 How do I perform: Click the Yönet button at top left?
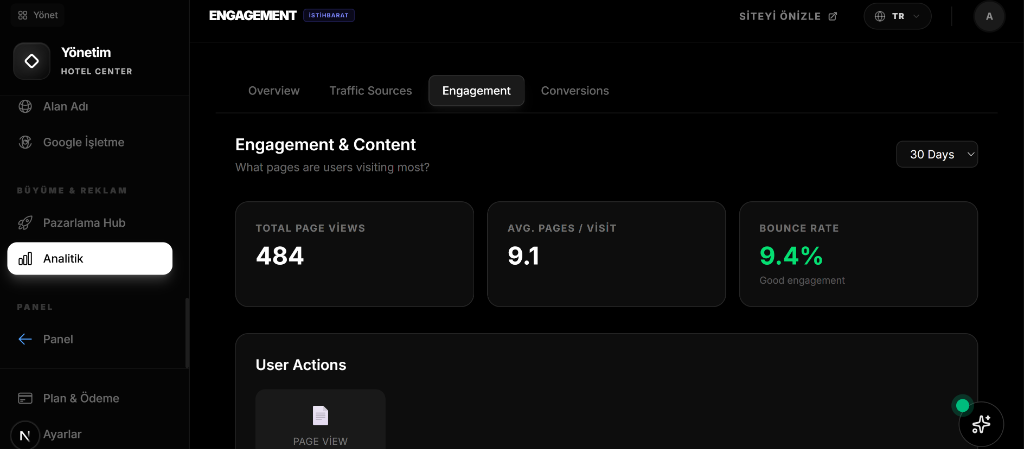pos(38,15)
